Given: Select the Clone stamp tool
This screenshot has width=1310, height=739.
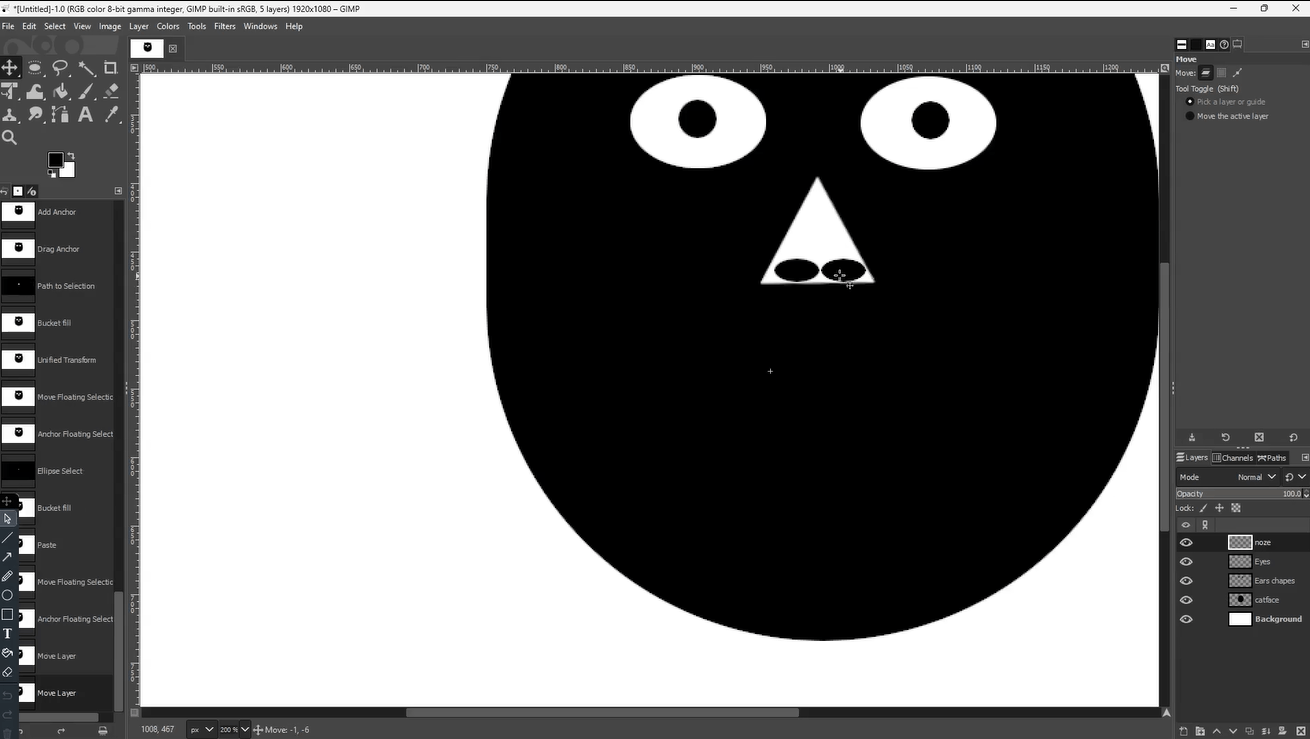Looking at the screenshot, I should pos(10,114).
